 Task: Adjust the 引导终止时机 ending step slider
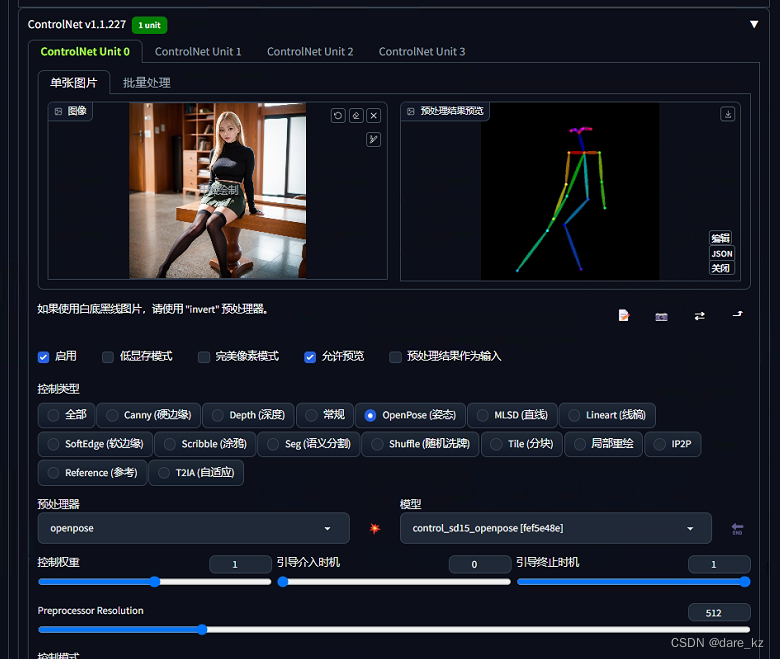point(633,582)
